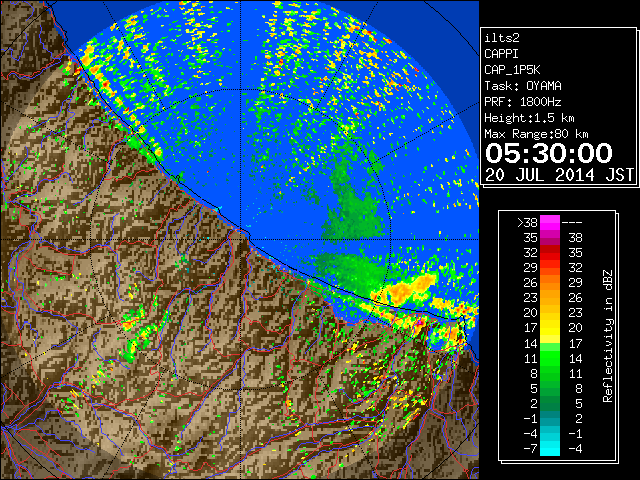Click the 'ilts2' label in info box
Image resolution: width=640 pixels, height=480 pixels.
[502, 38]
